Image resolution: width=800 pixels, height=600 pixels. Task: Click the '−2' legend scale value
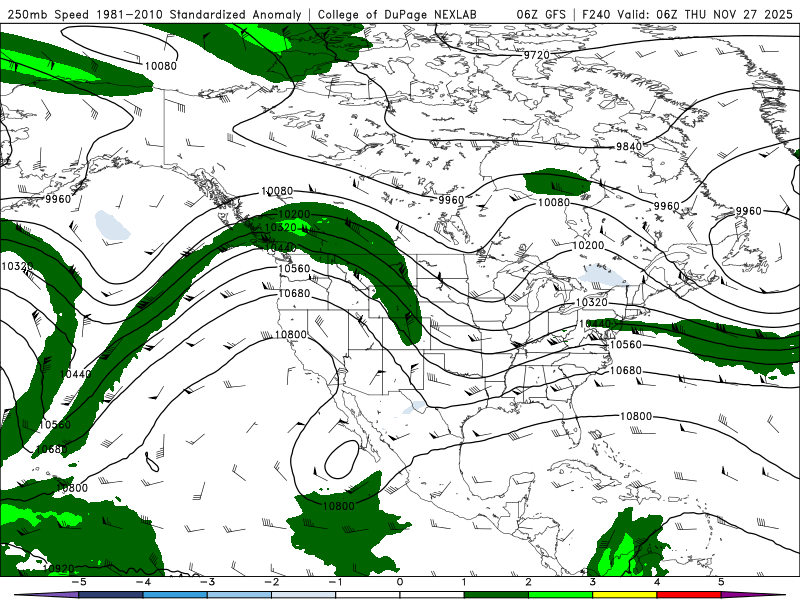[271, 582]
